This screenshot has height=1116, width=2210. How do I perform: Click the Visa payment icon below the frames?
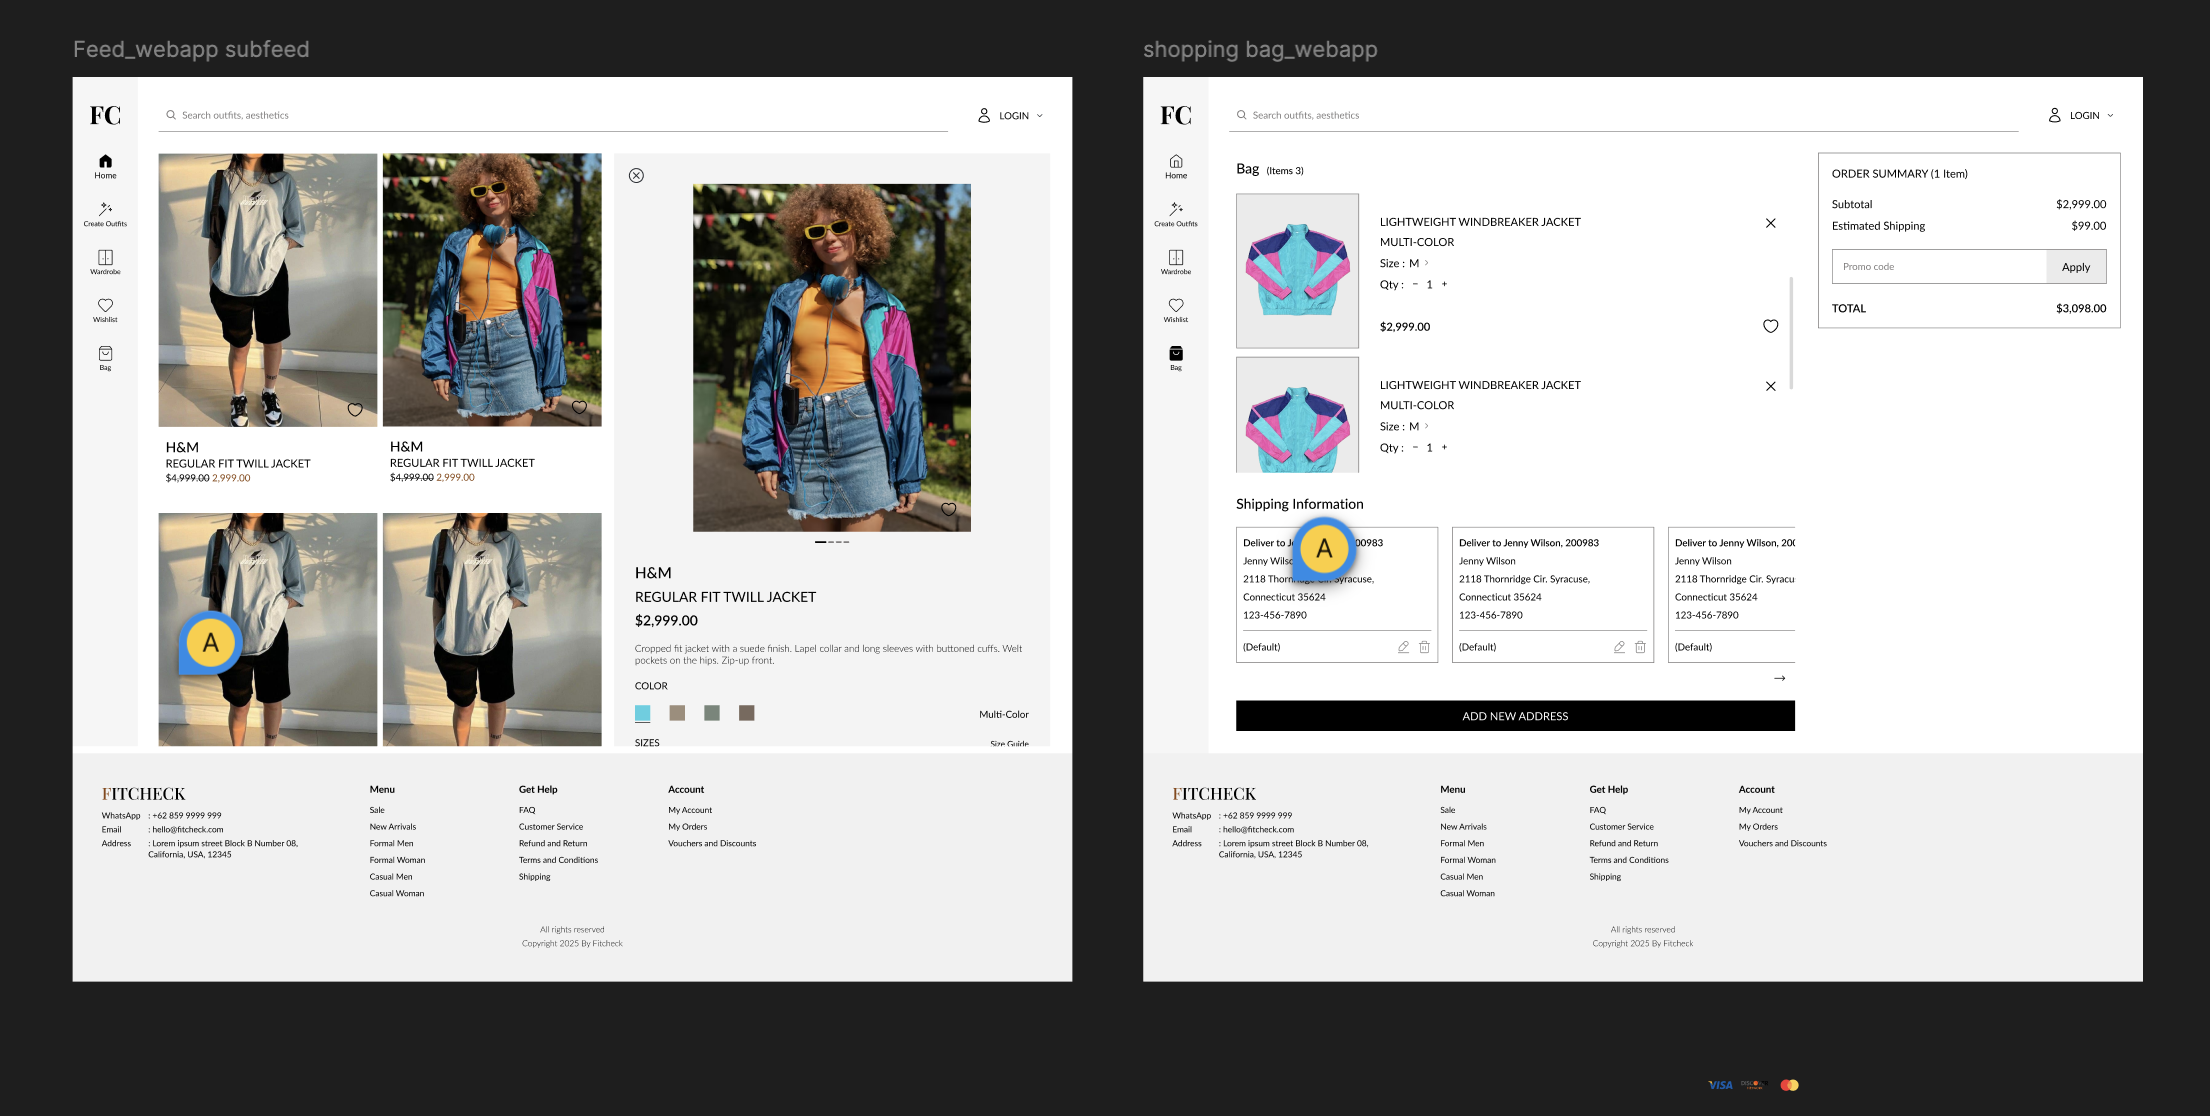tap(1720, 1085)
